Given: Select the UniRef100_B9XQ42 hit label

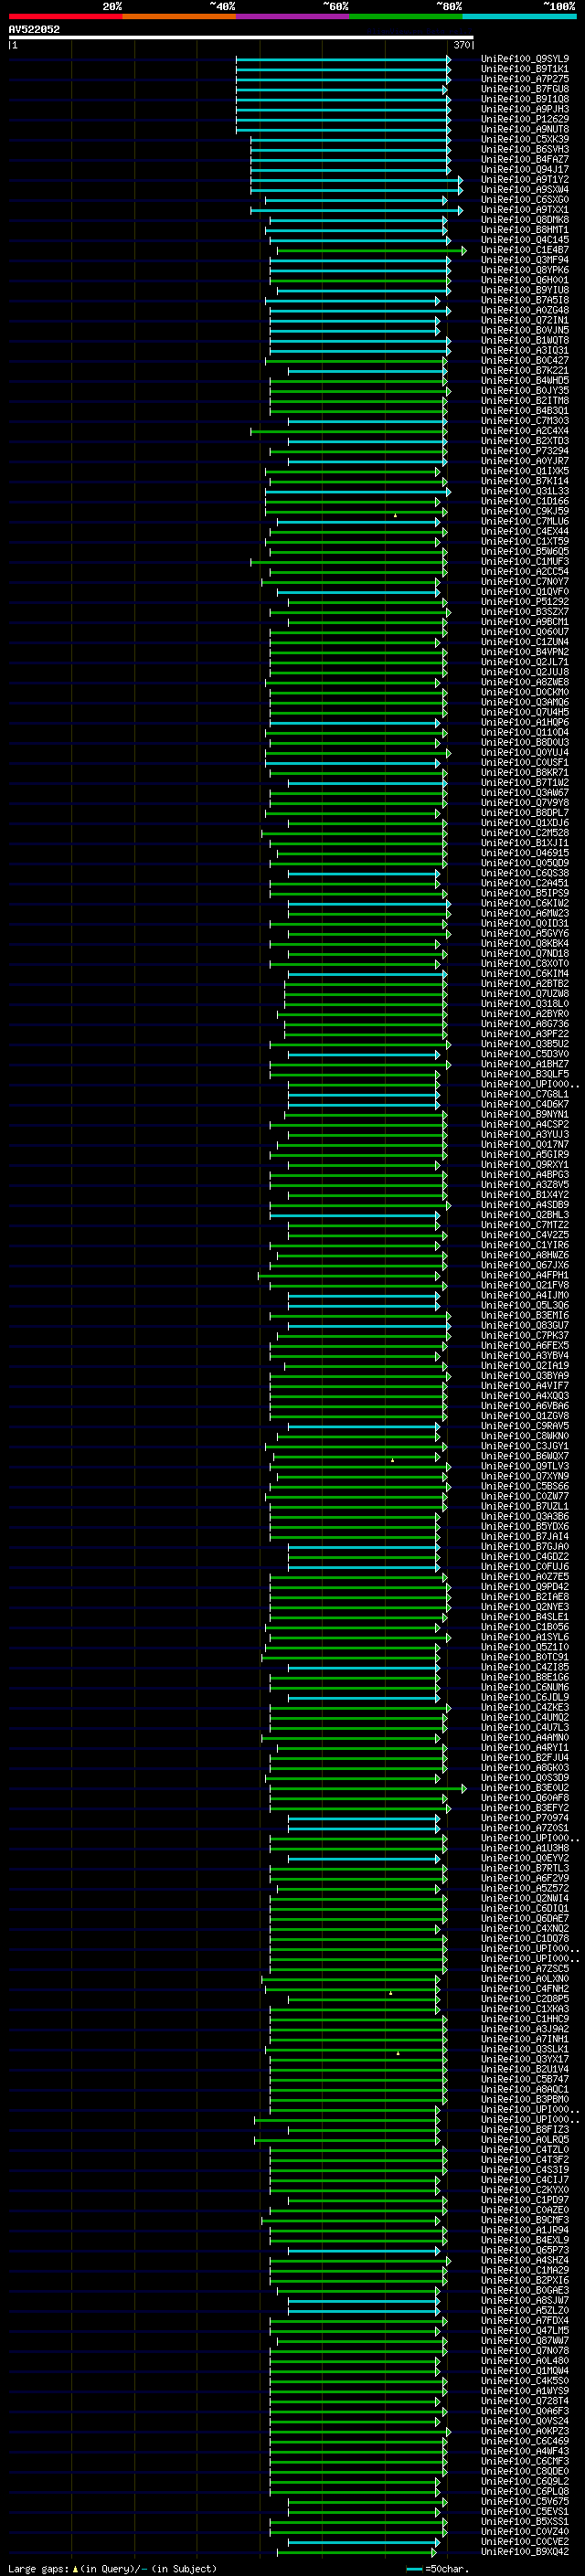Looking at the screenshot, I should [x=525, y=2551].
